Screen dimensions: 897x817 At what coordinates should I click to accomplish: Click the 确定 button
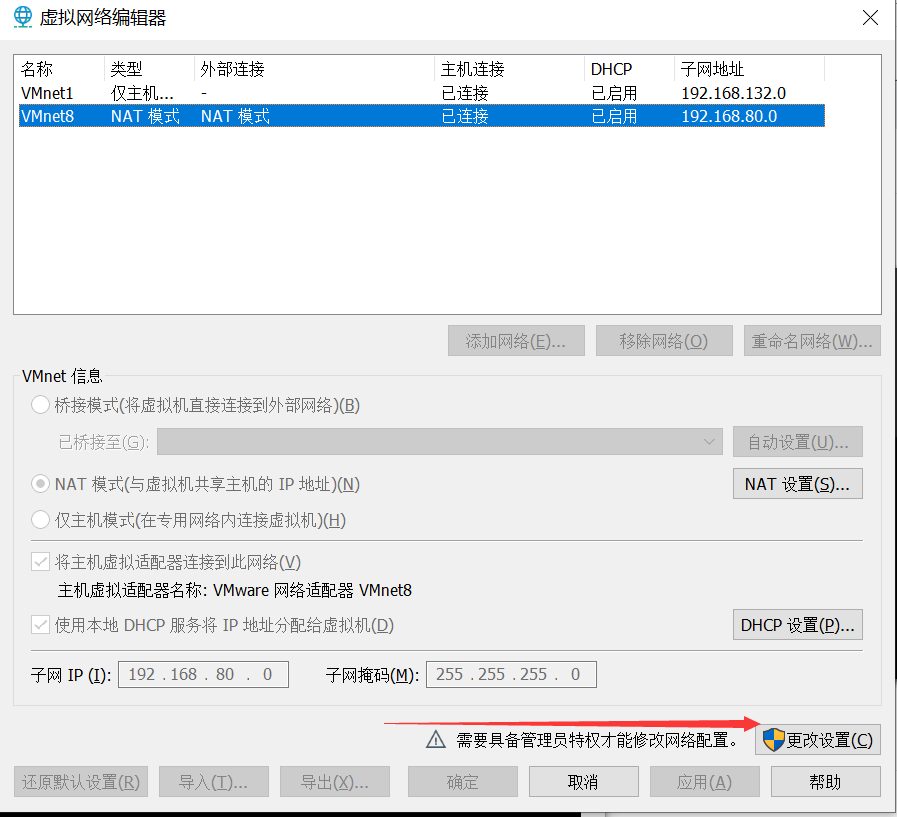462,782
